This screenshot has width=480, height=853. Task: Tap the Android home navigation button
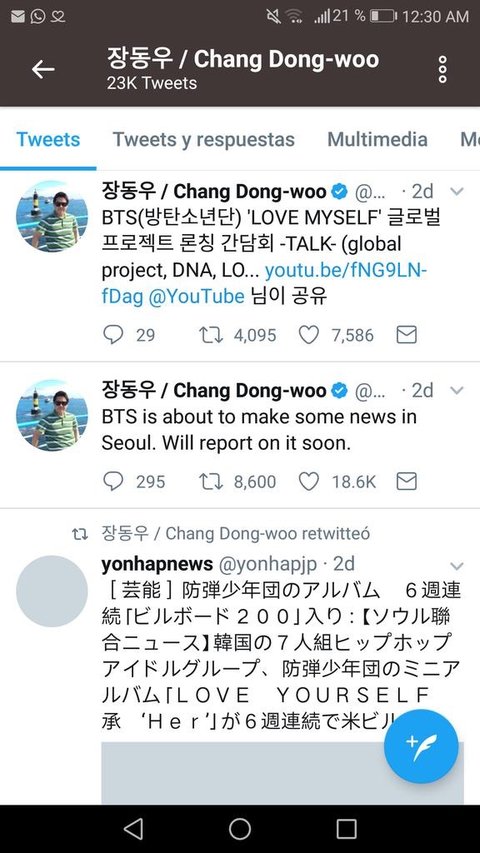tap(239, 829)
